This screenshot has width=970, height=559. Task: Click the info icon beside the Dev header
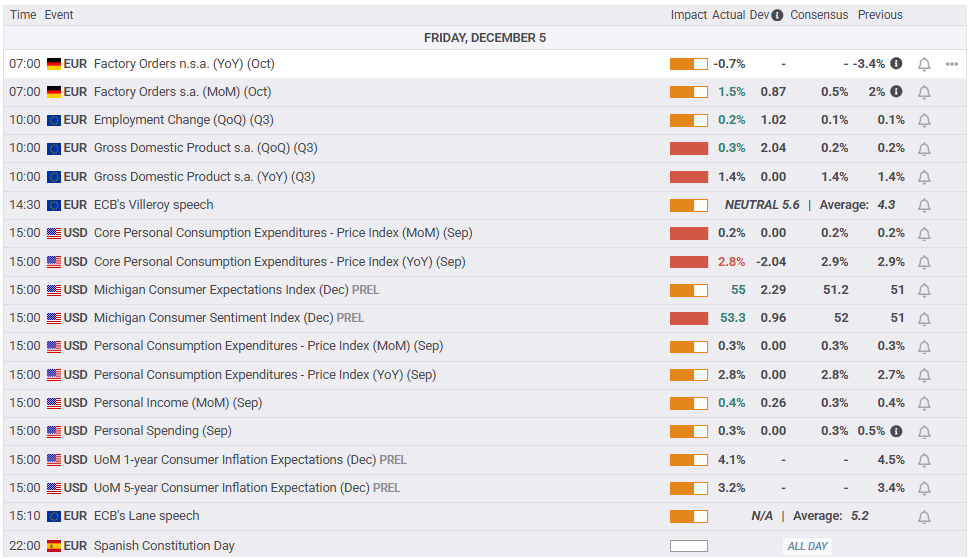click(x=778, y=15)
